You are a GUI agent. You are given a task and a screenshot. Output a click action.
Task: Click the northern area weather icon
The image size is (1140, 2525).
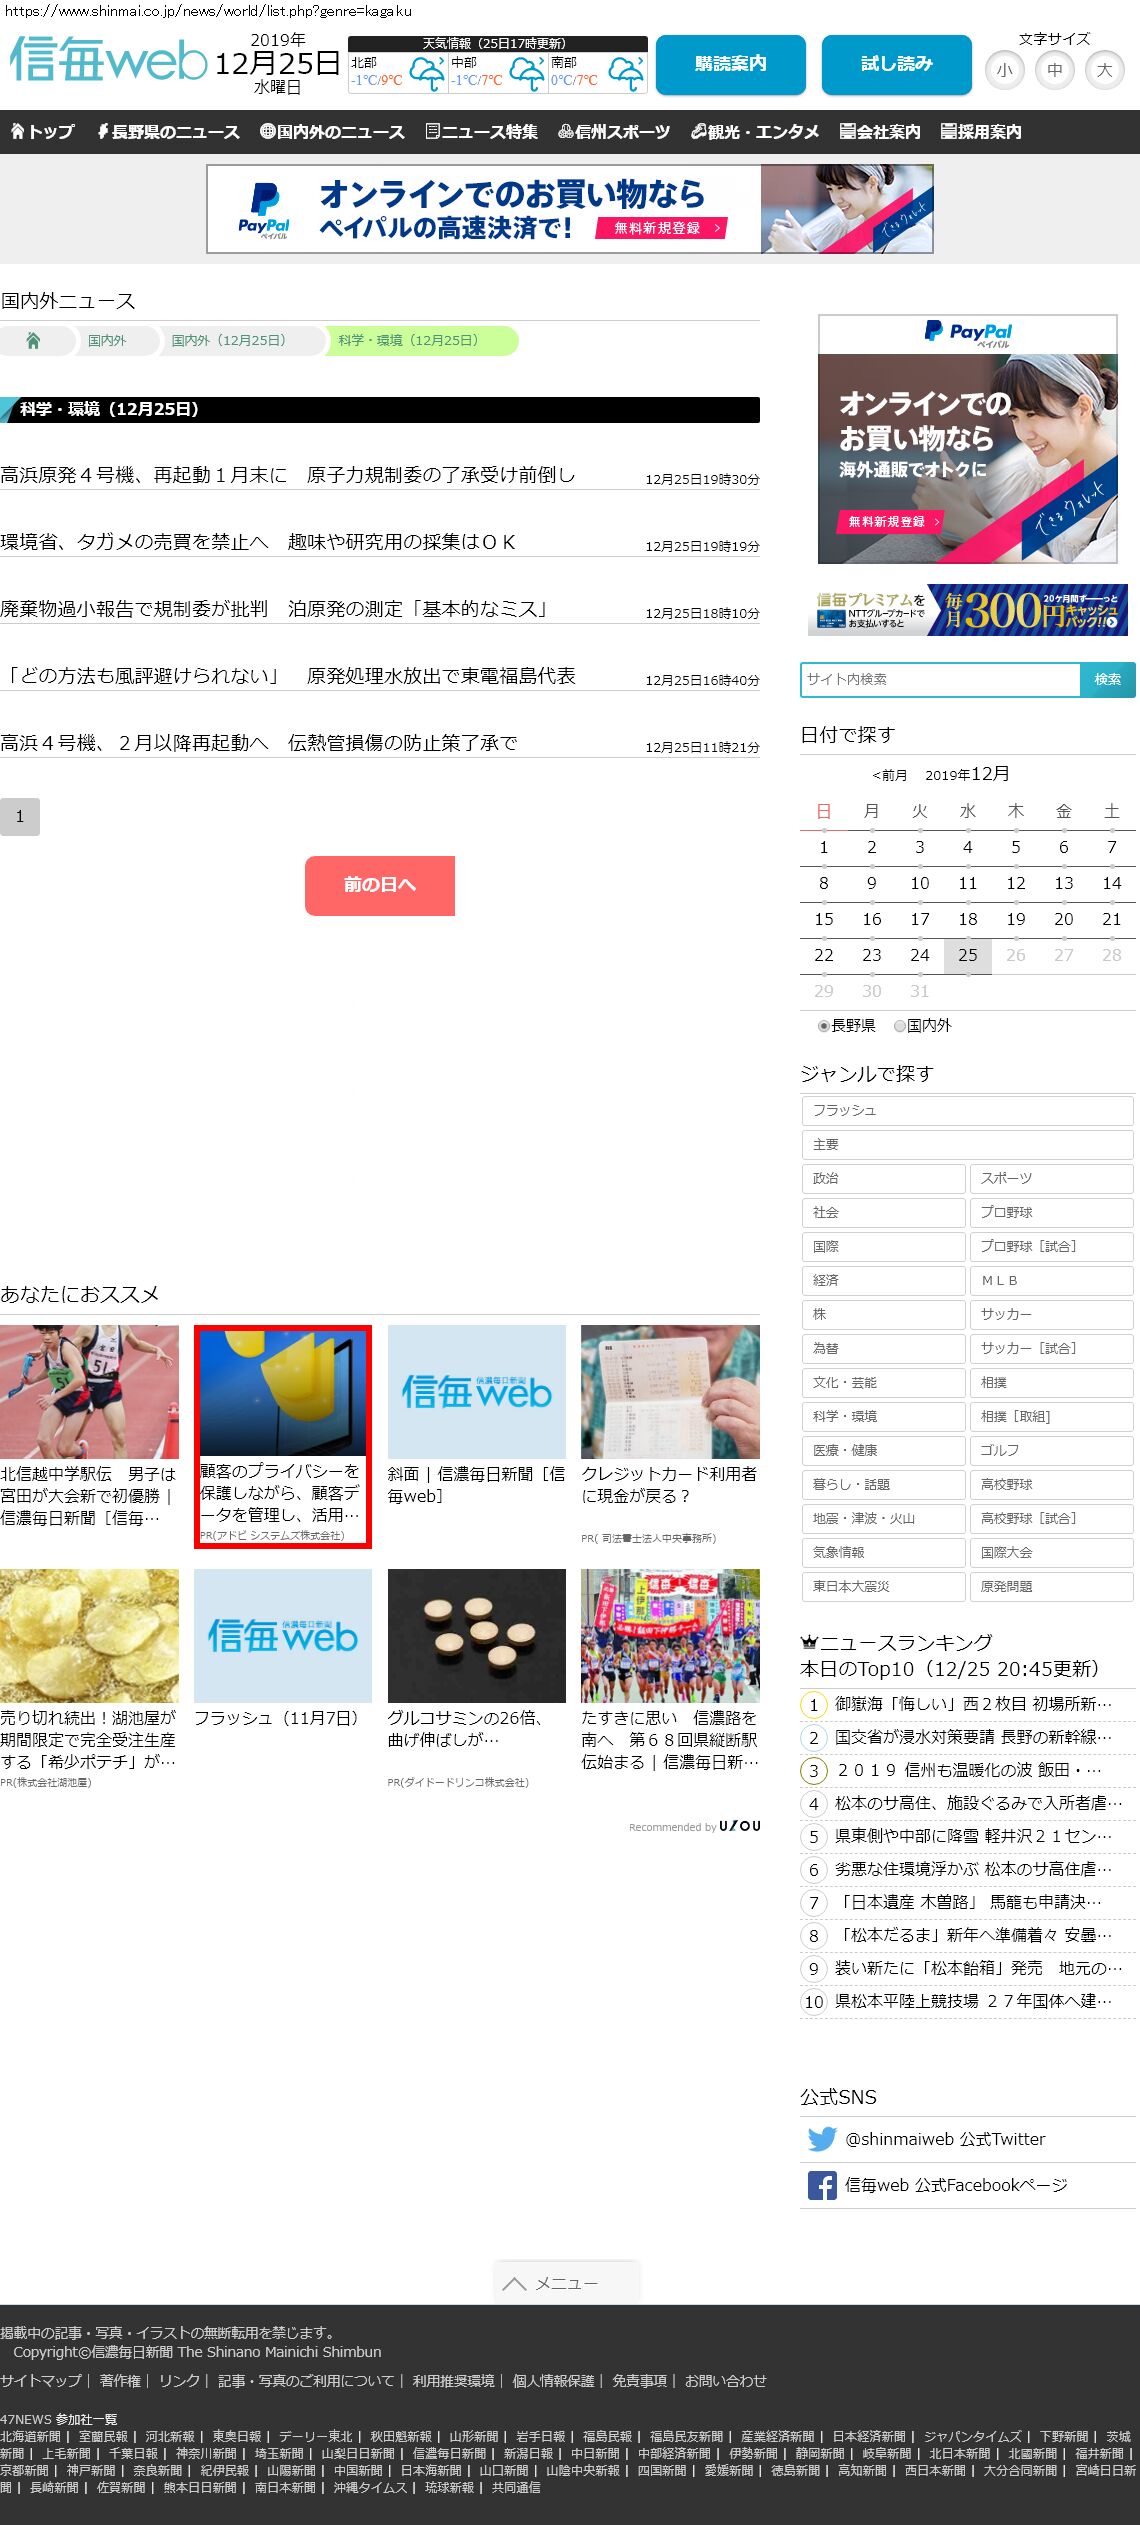427,74
